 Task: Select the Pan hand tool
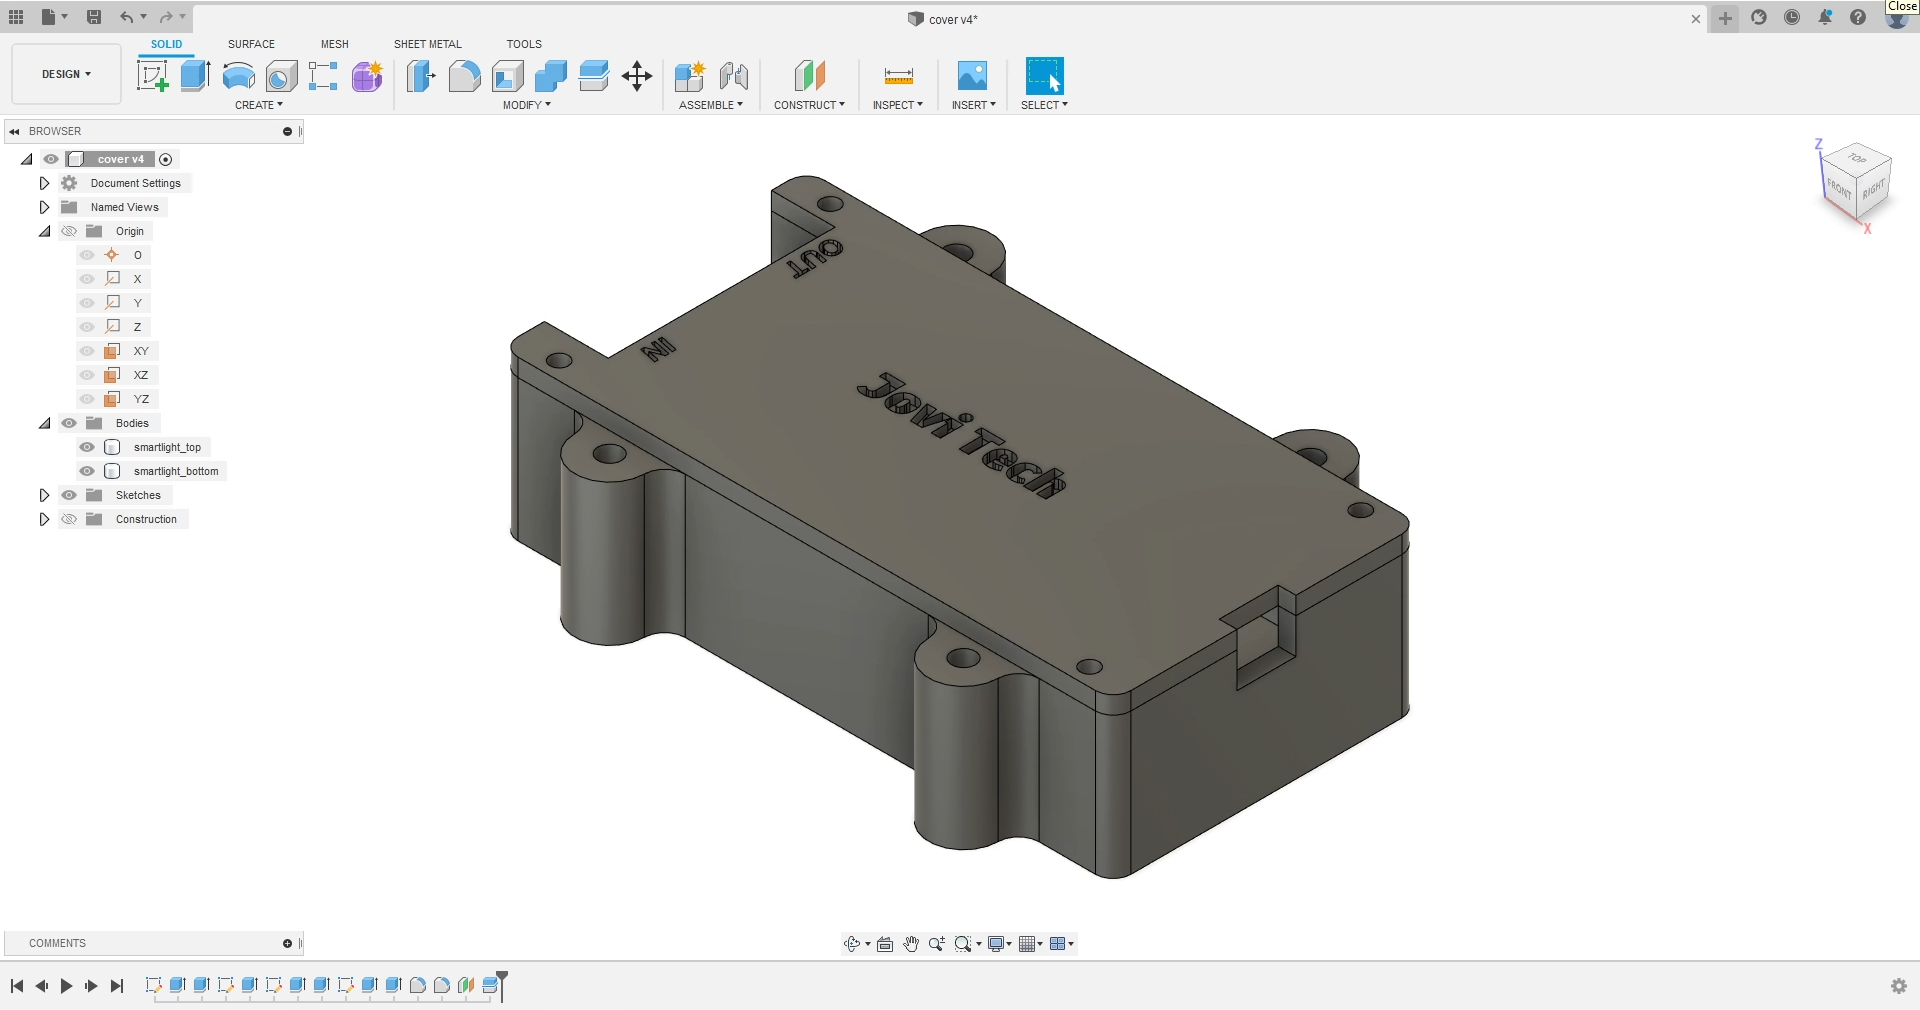click(911, 944)
